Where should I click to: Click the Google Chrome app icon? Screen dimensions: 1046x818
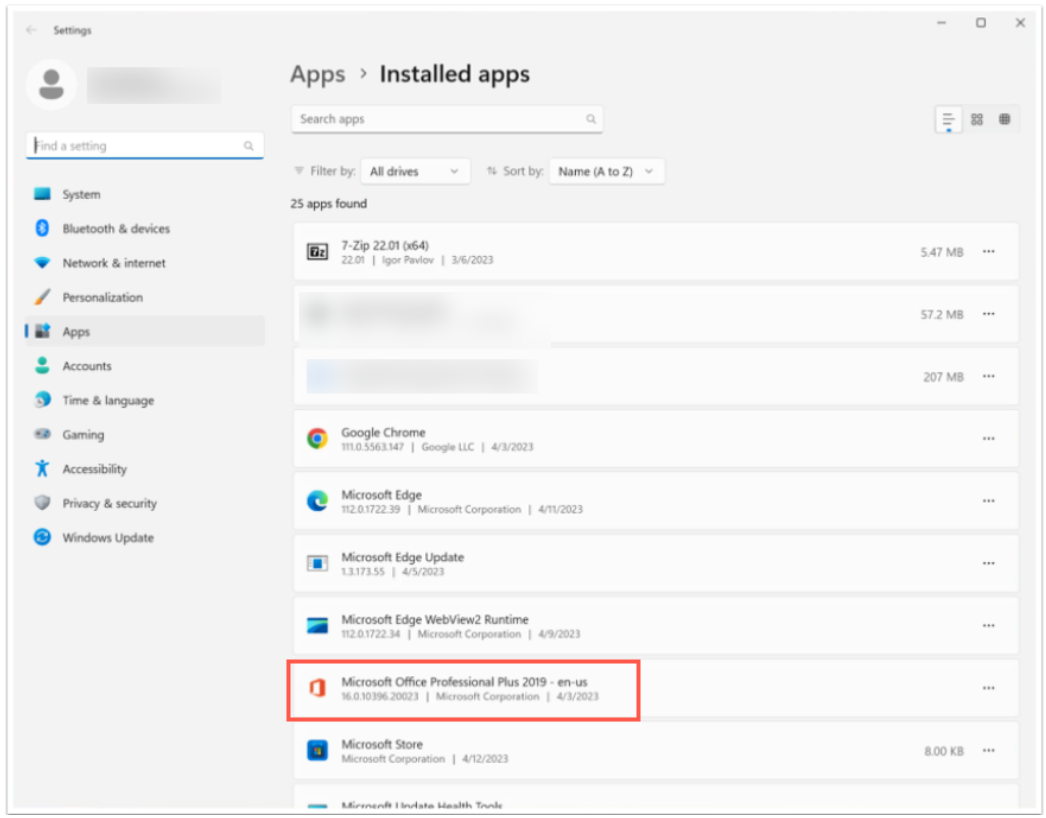pyautogui.click(x=317, y=439)
